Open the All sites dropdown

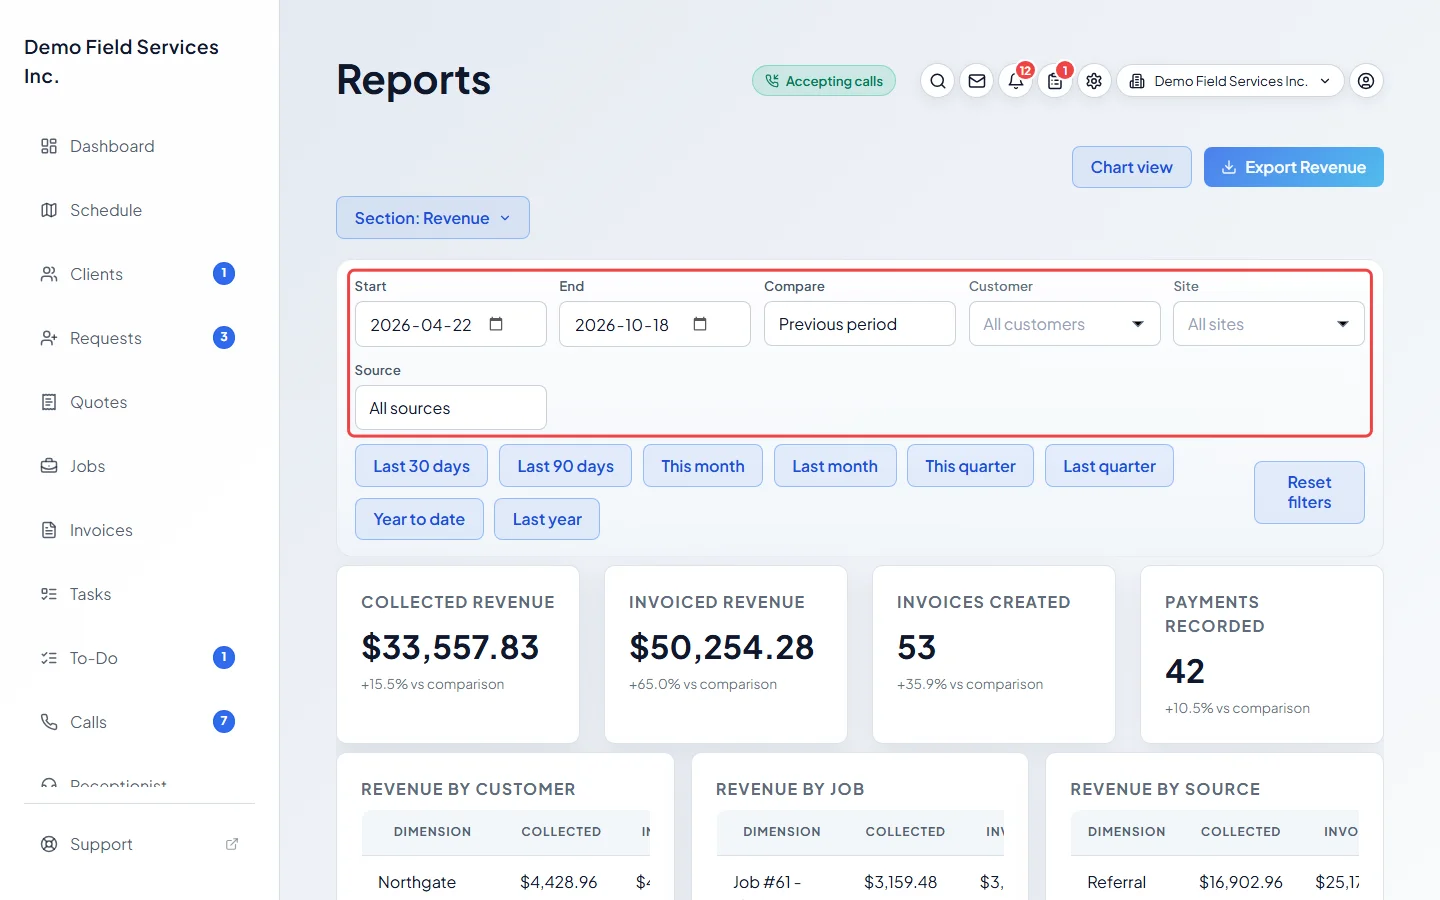pyautogui.click(x=1268, y=324)
